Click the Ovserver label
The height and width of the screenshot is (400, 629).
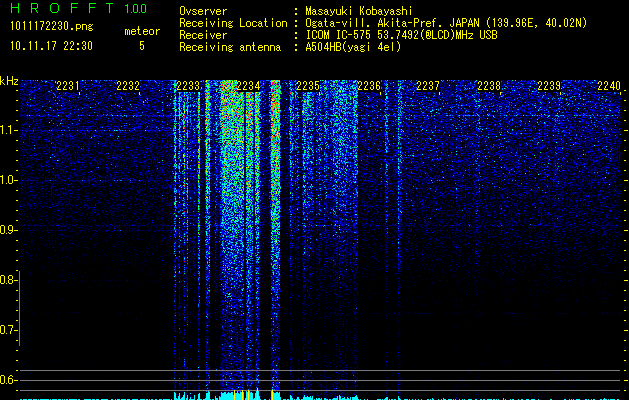[x=203, y=11]
